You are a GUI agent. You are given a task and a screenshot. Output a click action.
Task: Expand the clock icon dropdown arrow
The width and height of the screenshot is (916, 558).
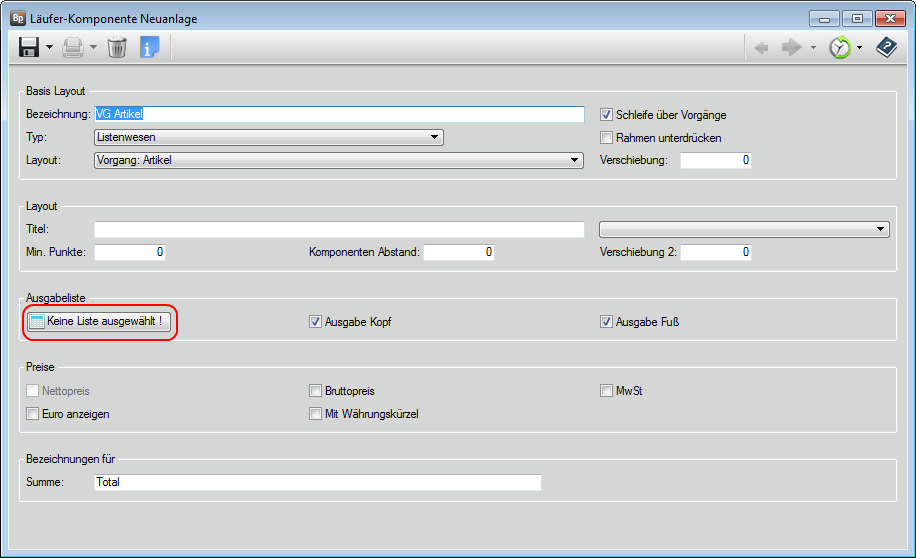[859, 48]
